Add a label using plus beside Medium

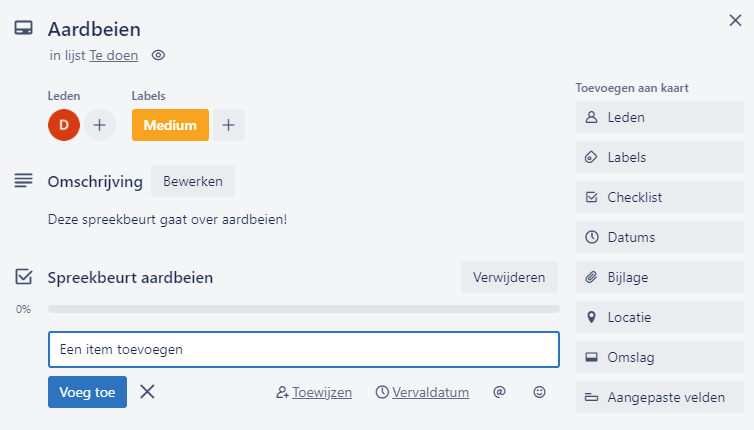229,125
